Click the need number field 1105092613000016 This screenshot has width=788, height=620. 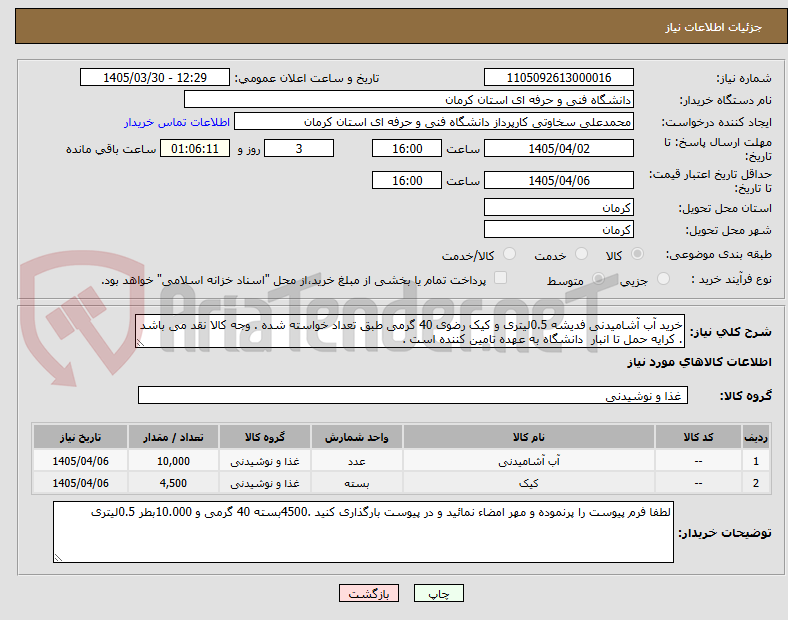pos(558,78)
